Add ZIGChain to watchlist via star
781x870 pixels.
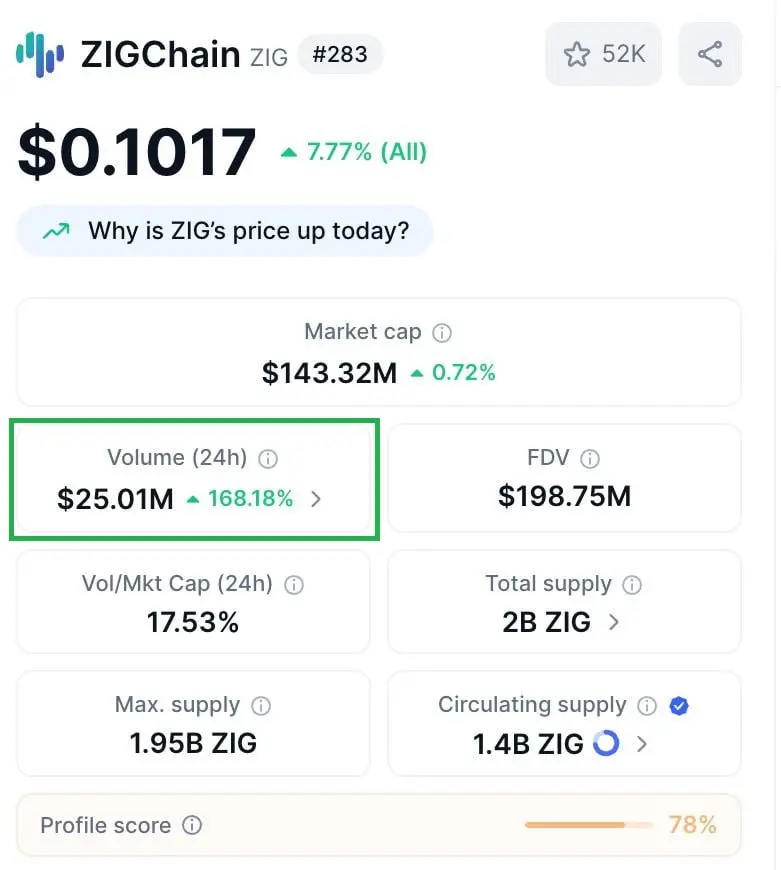(604, 54)
